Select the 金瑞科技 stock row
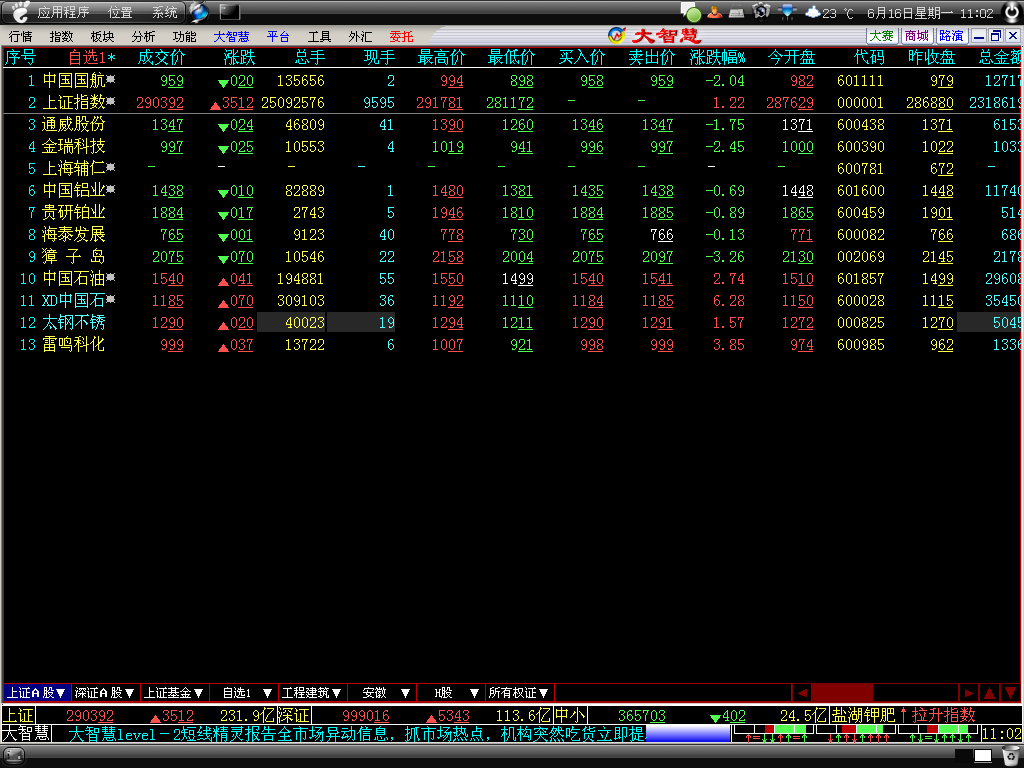The height and width of the screenshot is (768, 1024). click(512, 147)
